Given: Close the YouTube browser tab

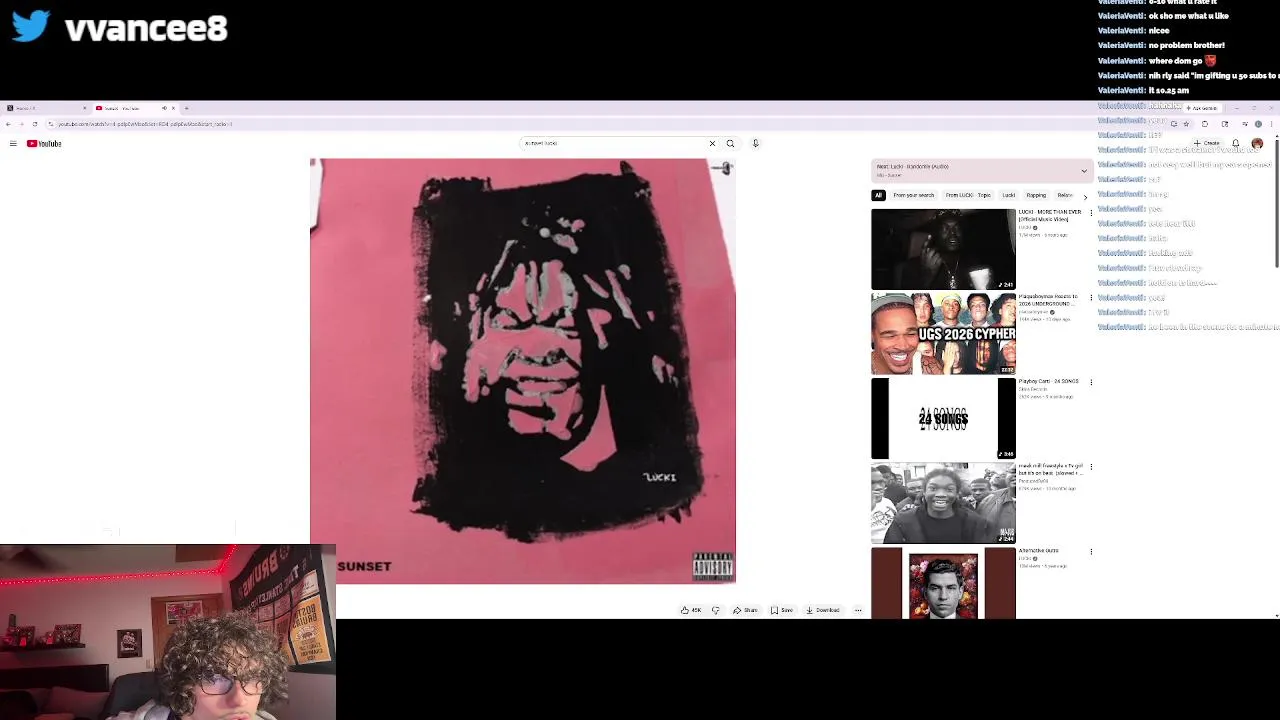Looking at the screenshot, I should click(173, 108).
